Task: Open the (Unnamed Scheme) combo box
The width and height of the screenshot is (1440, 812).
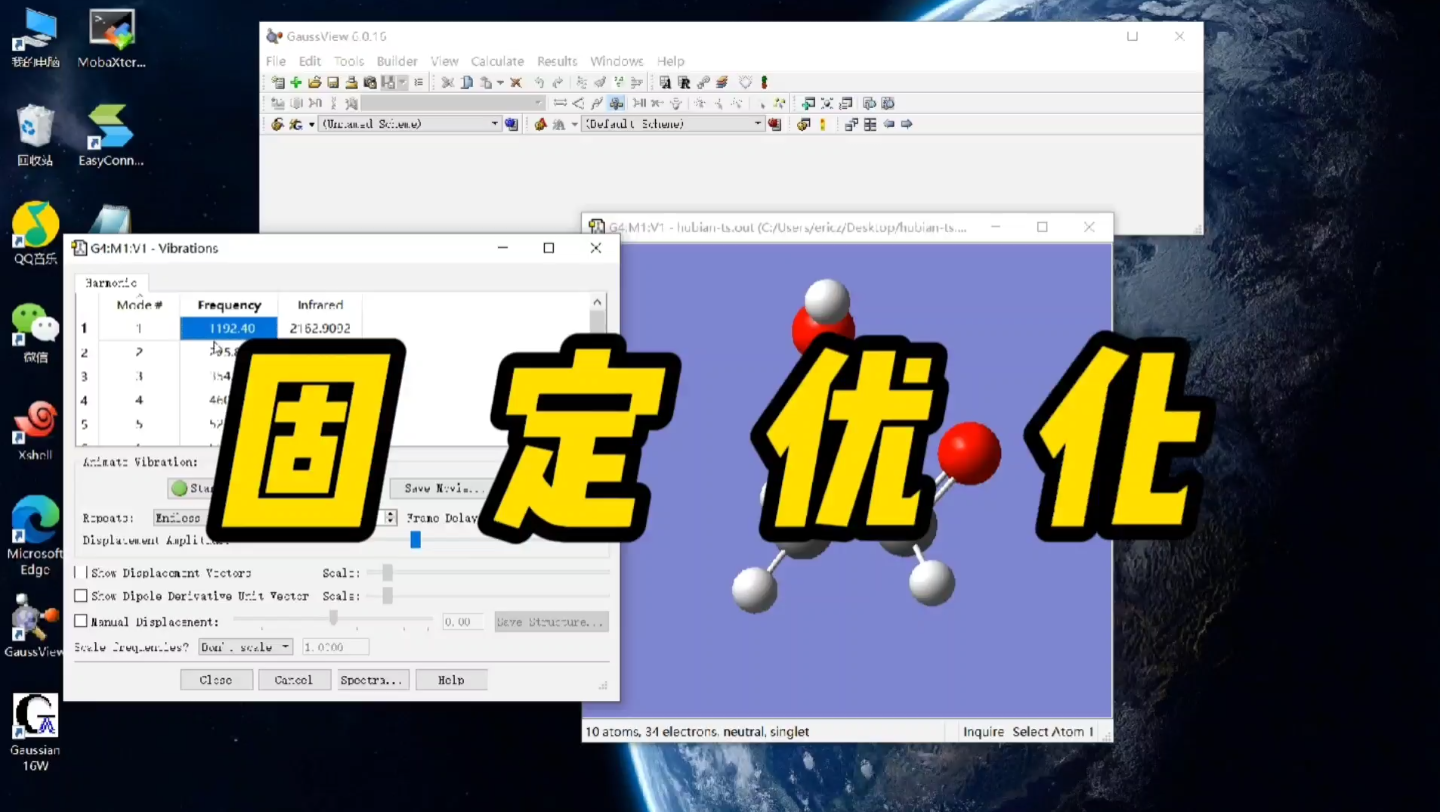Action: 410,124
